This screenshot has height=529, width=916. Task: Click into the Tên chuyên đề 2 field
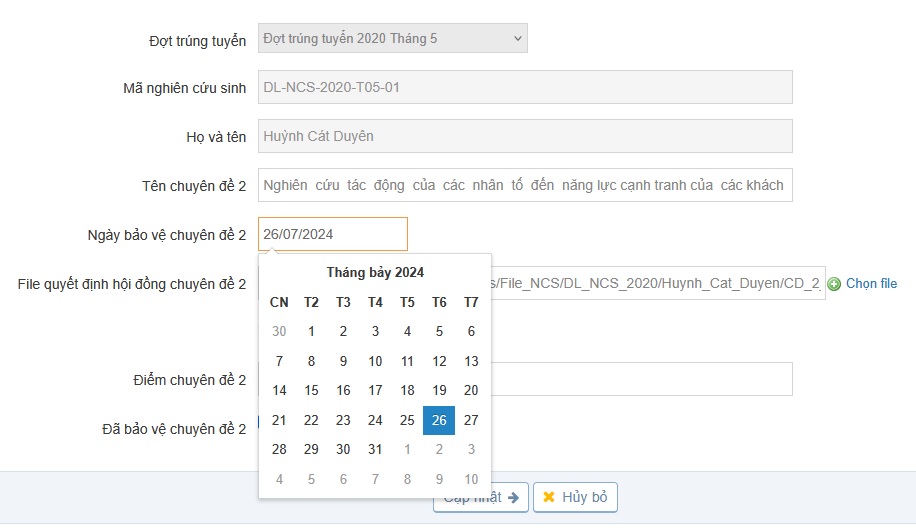click(524, 185)
